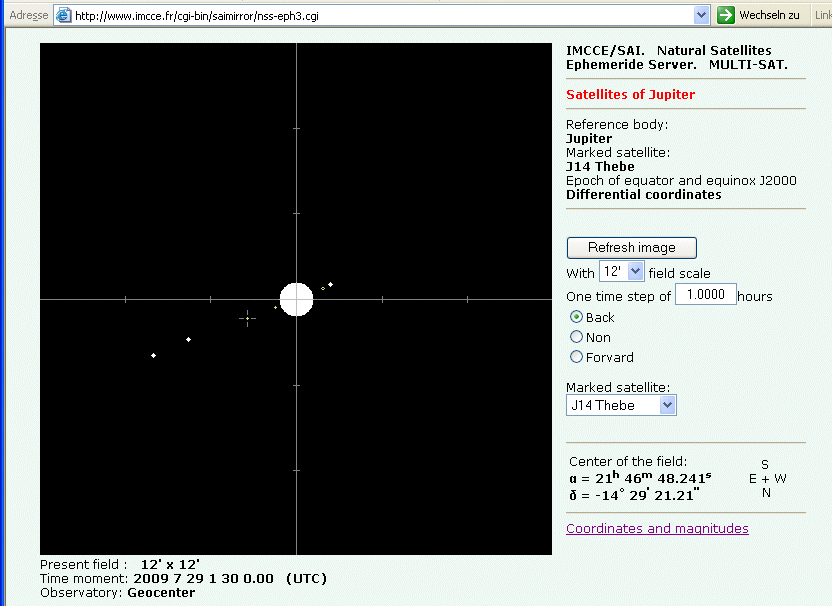Select the Back time step radio button
Screen dimensions: 832x606
click(576, 317)
